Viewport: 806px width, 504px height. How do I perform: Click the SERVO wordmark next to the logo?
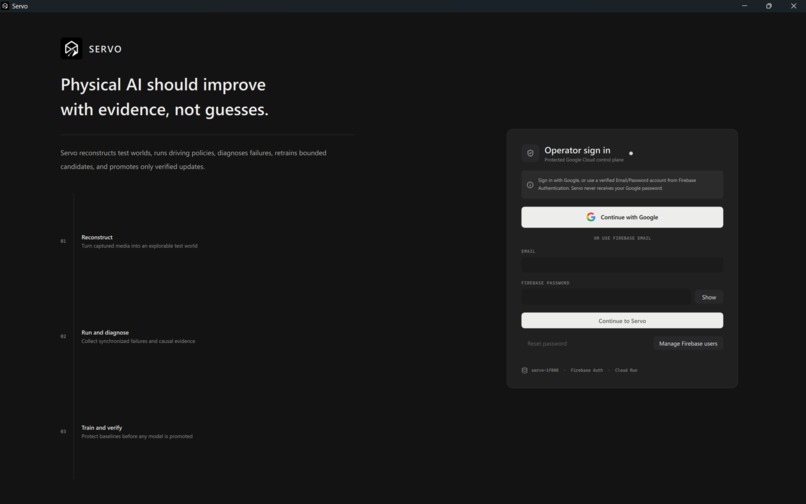pos(105,49)
